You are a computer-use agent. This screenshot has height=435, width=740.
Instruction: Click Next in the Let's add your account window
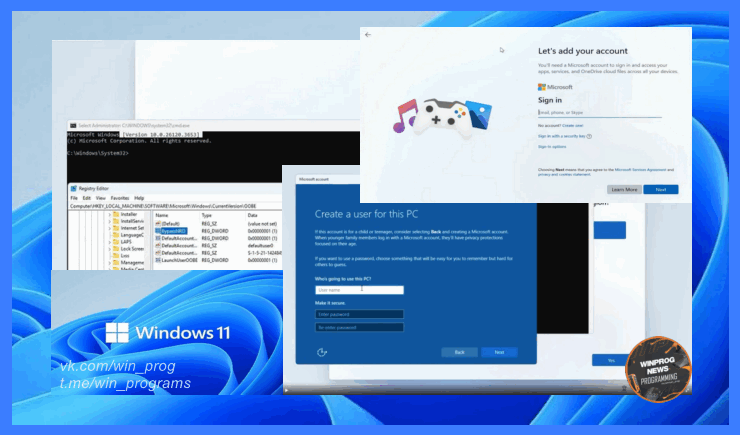coord(661,189)
